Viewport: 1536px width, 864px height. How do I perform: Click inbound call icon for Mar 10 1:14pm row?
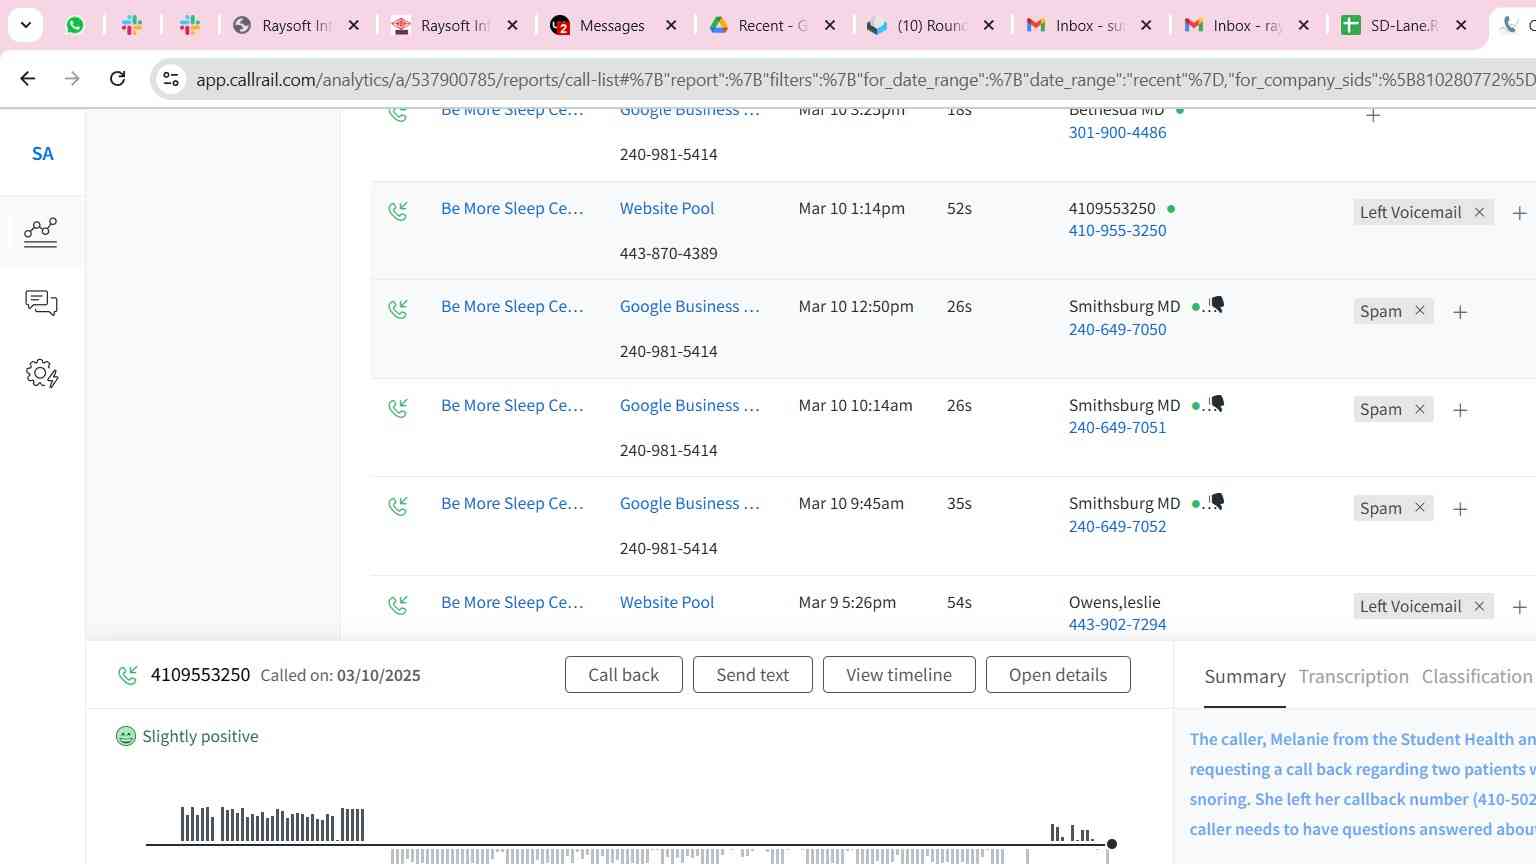[398, 211]
